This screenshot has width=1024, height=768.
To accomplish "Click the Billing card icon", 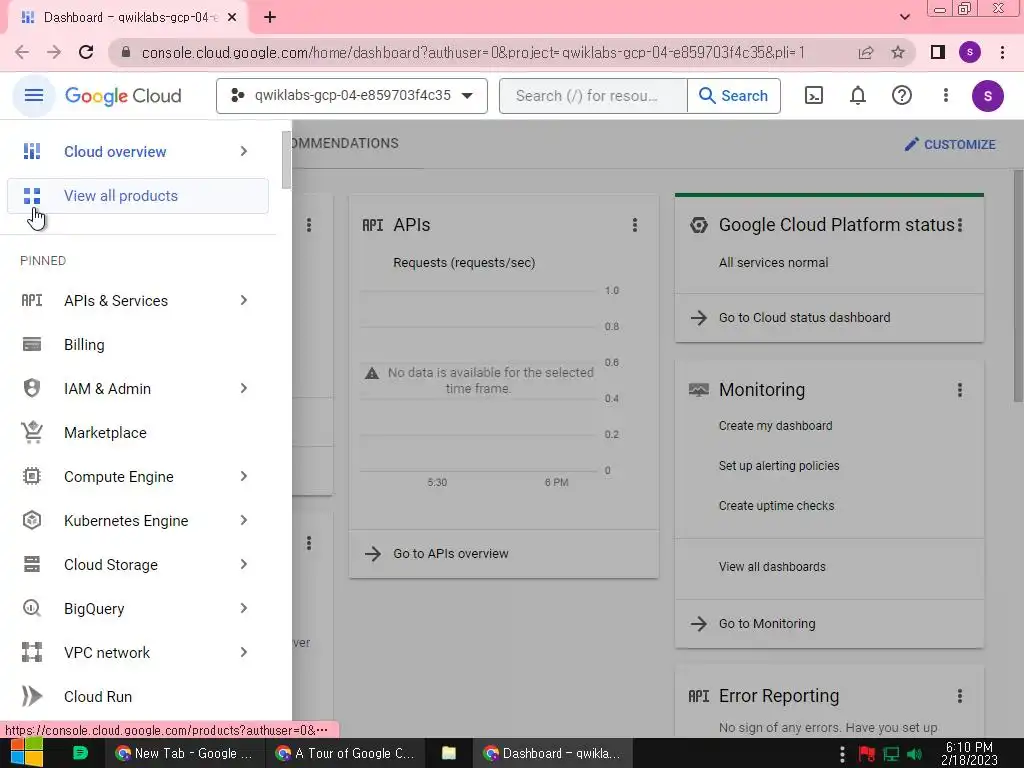I will click(31, 344).
